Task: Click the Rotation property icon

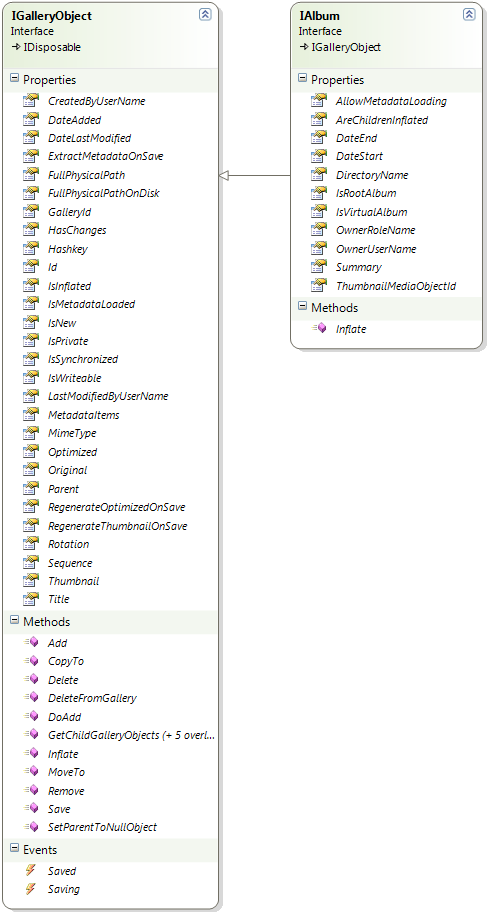Action: [x=30, y=544]
